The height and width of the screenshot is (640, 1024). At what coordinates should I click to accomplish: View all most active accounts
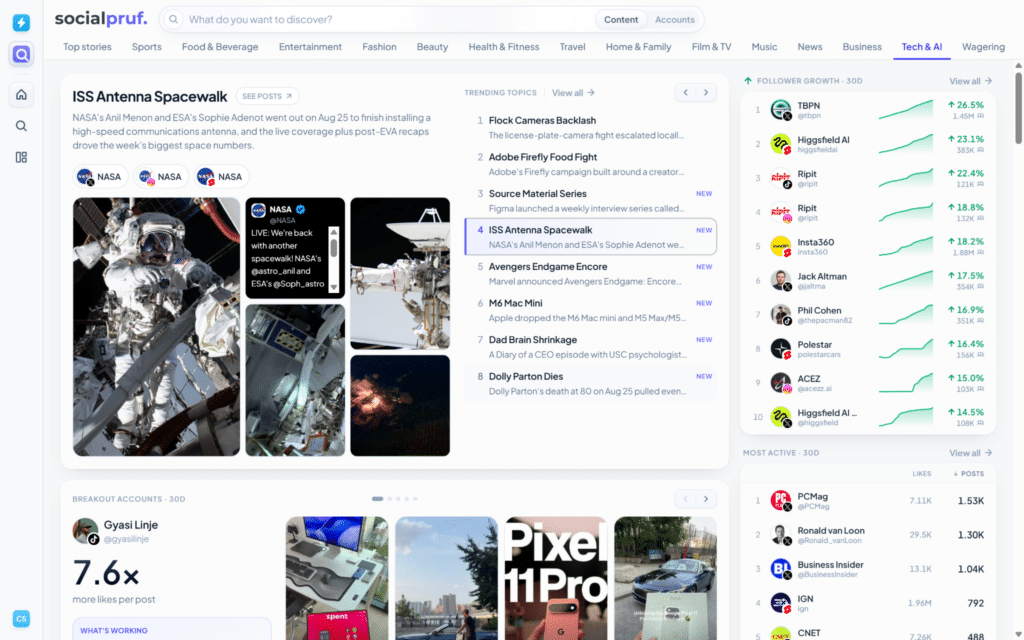(x=970, y=453)
